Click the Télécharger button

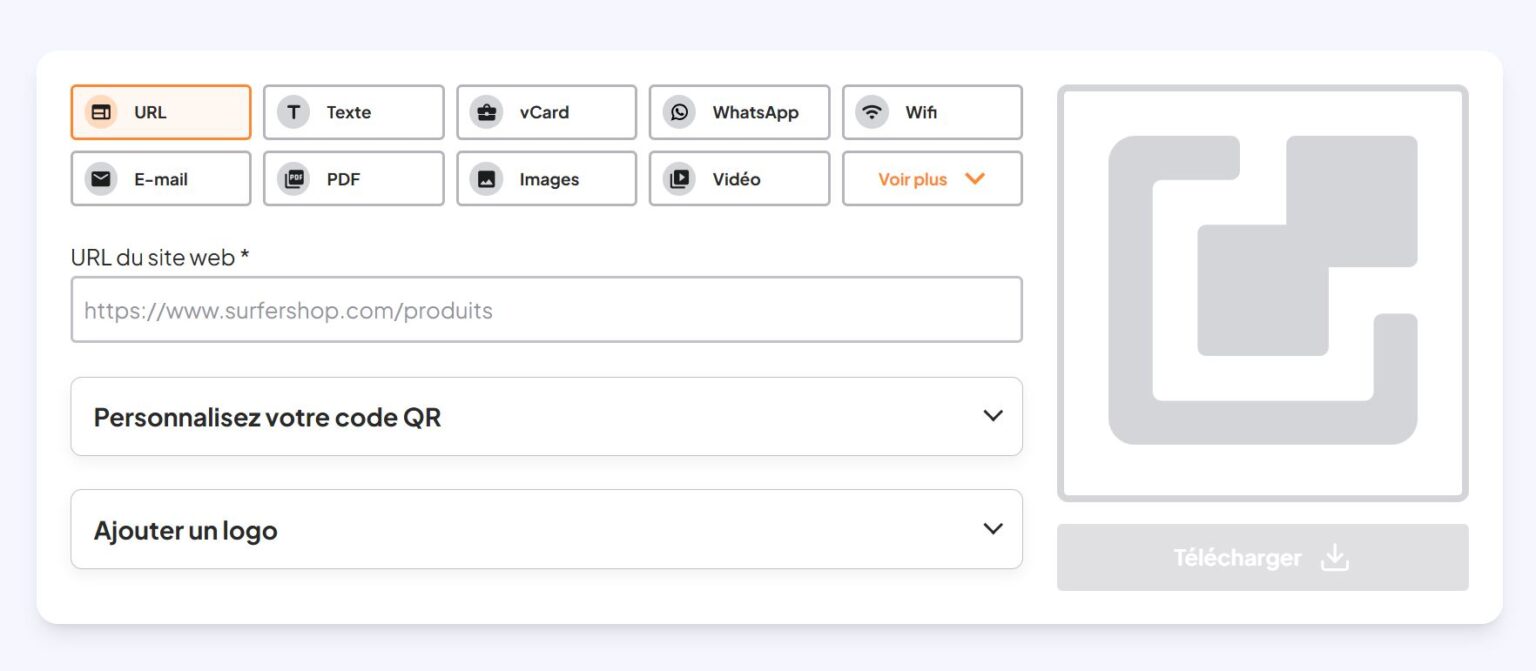pyautogui.click(x=1263, y=557)
